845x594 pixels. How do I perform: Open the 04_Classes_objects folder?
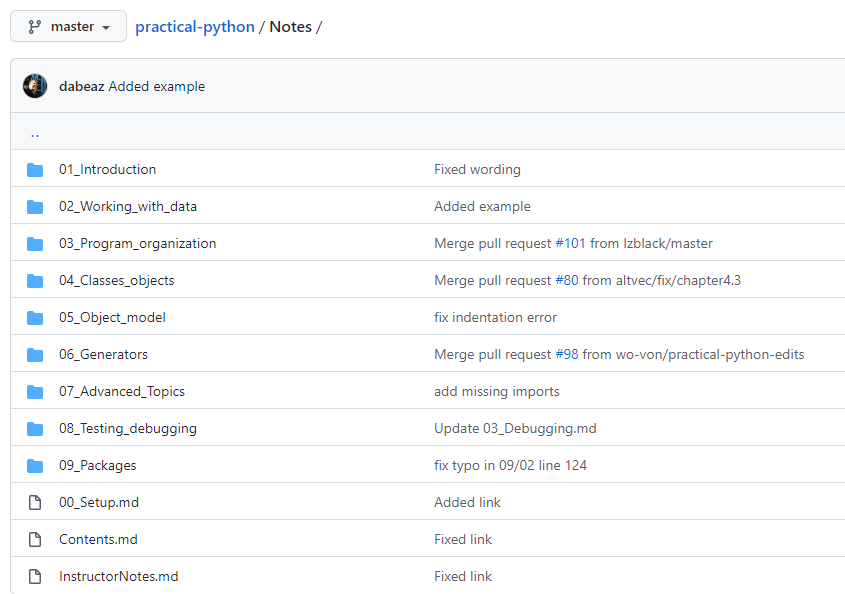[116, 281]
